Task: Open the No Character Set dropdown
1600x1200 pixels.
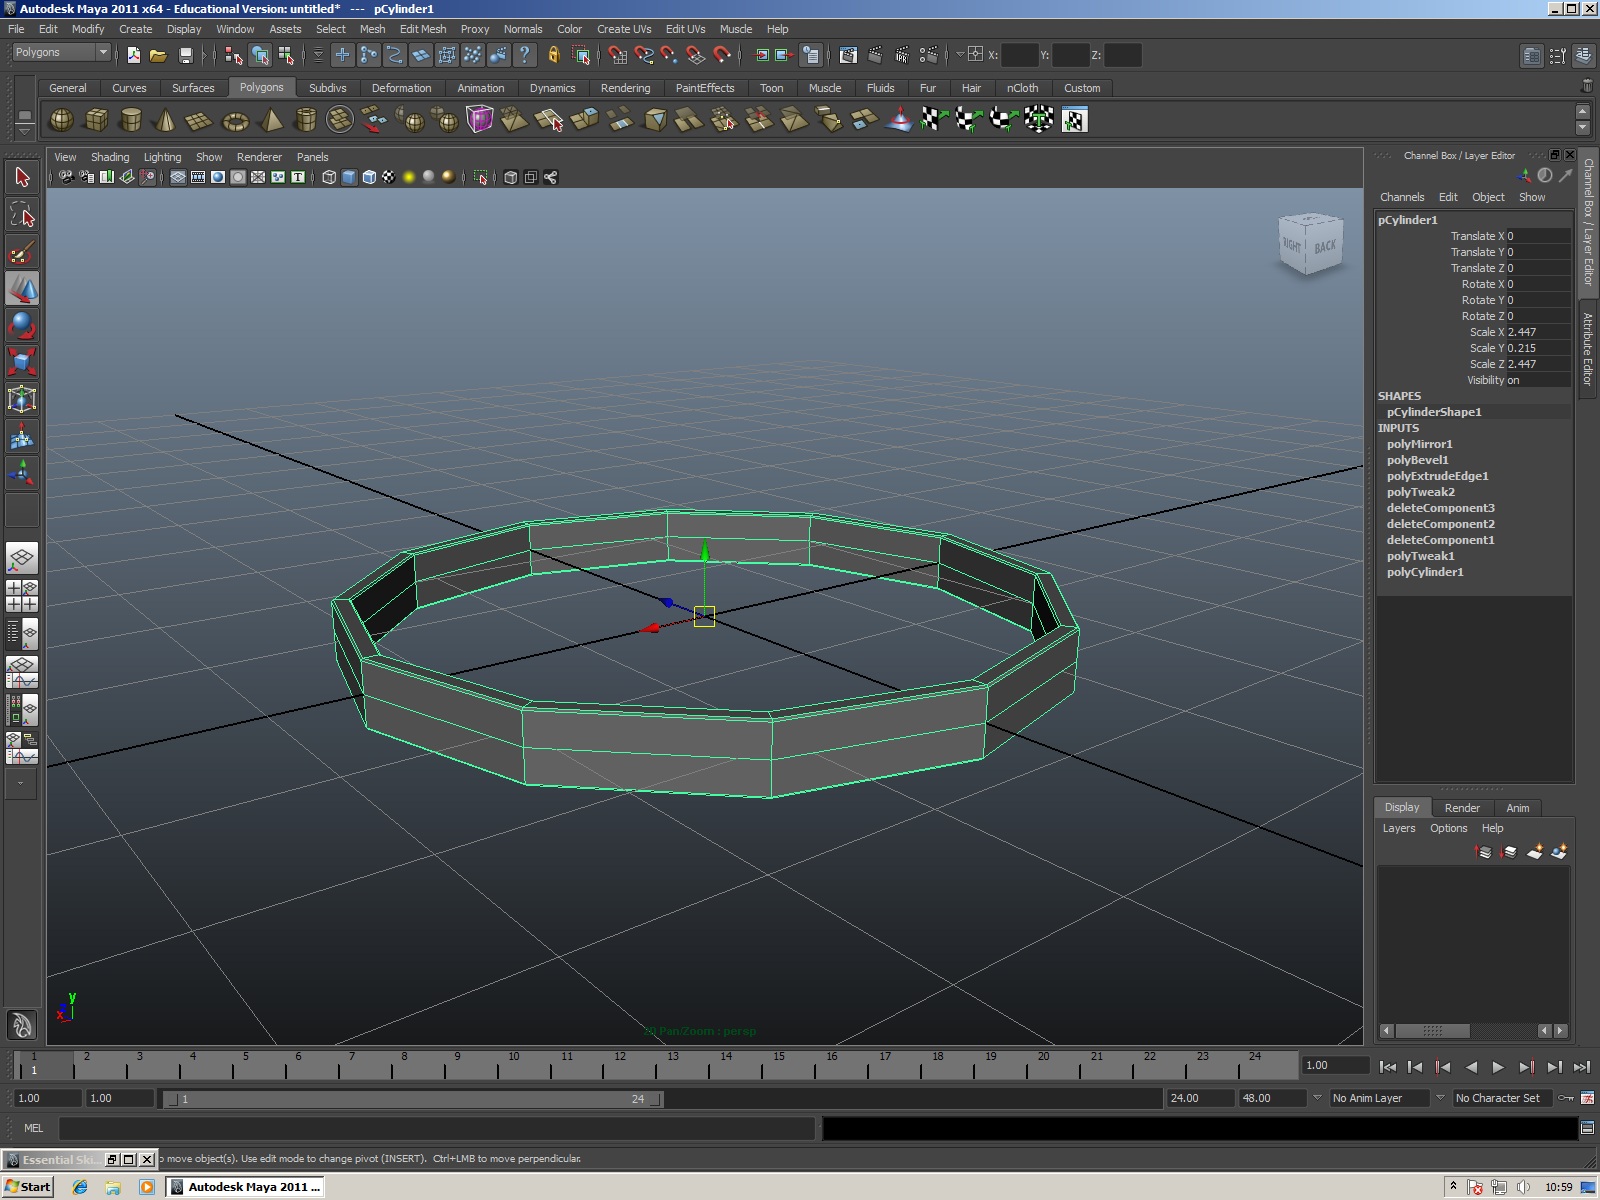Action: point(1502,1098)
